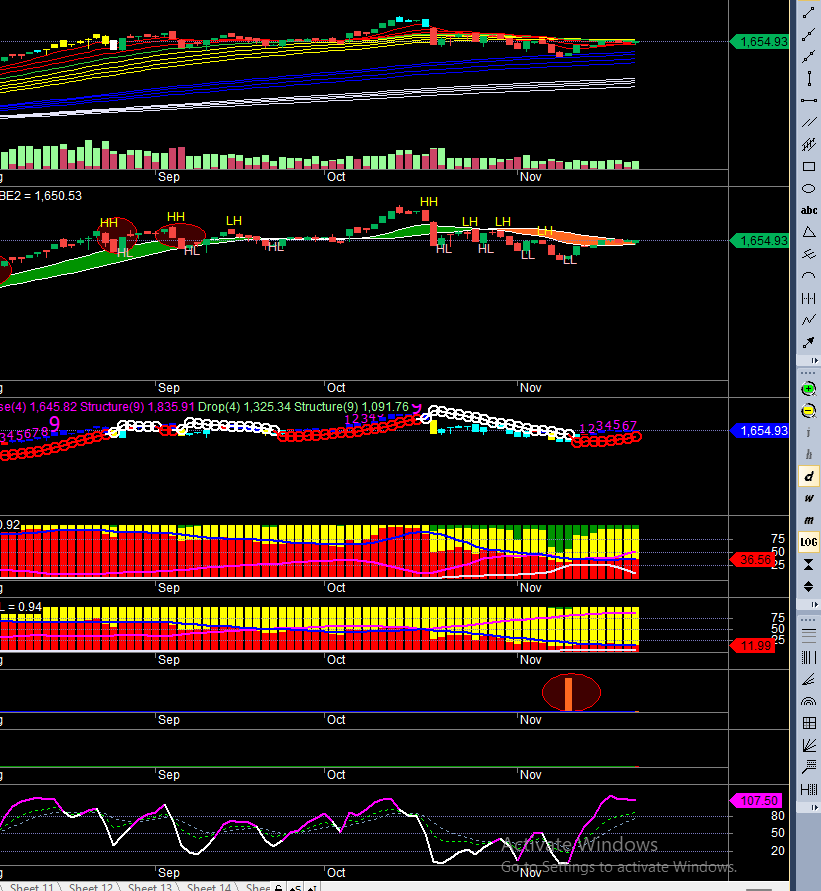Pick the Parallel lines drawing tool
821x891 pixels.
(809, 122)
